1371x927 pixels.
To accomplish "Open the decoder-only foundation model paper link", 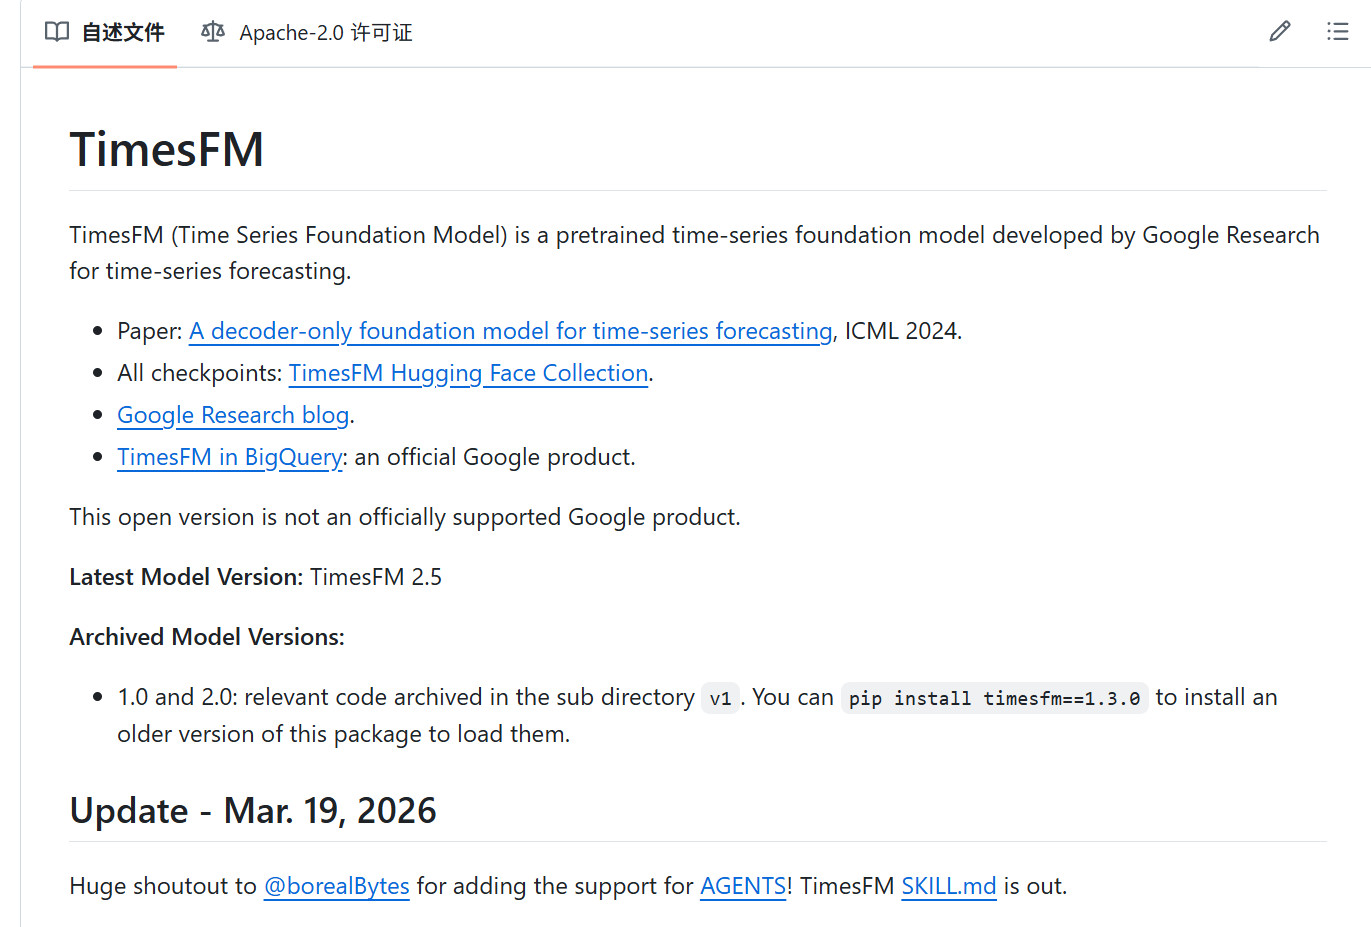I will [510, 331].
